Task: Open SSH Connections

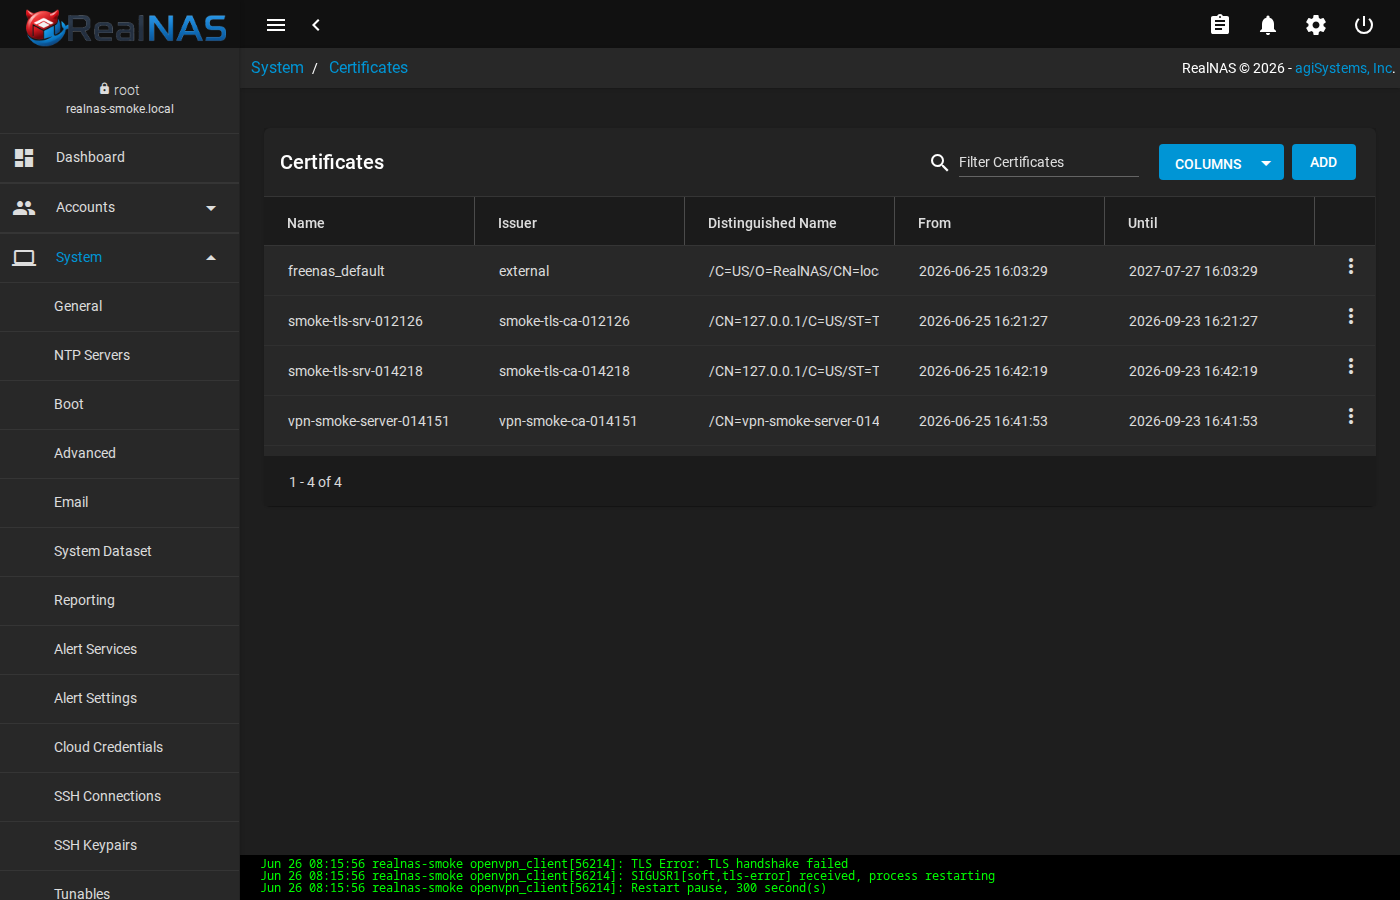Action: click(x=120, y=796)
